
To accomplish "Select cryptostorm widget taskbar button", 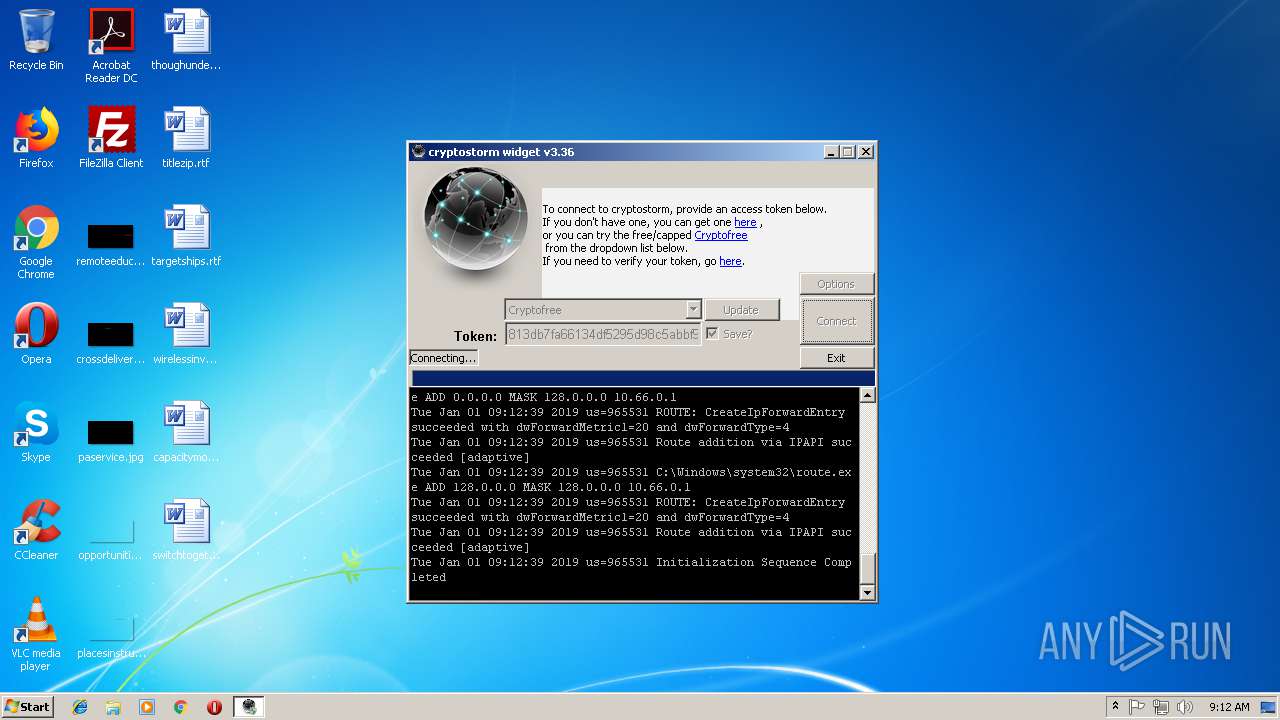I will (x=249, y=707).
